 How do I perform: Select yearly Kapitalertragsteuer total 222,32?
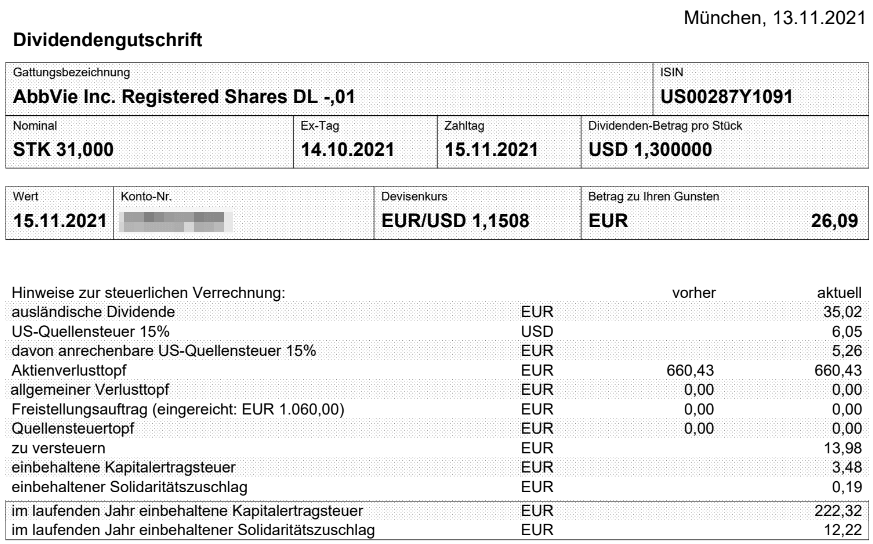(836, 511)
